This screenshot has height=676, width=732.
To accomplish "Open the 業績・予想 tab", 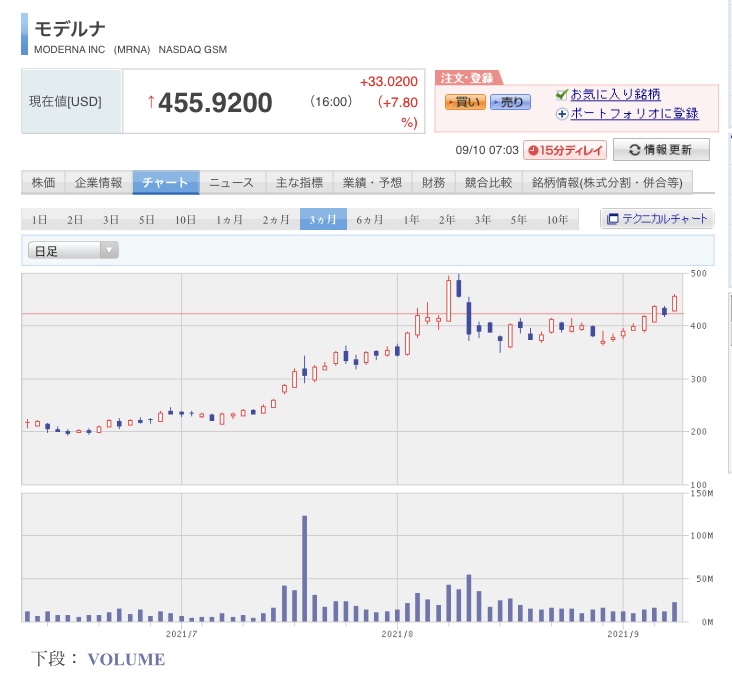I will click(372, 183).
